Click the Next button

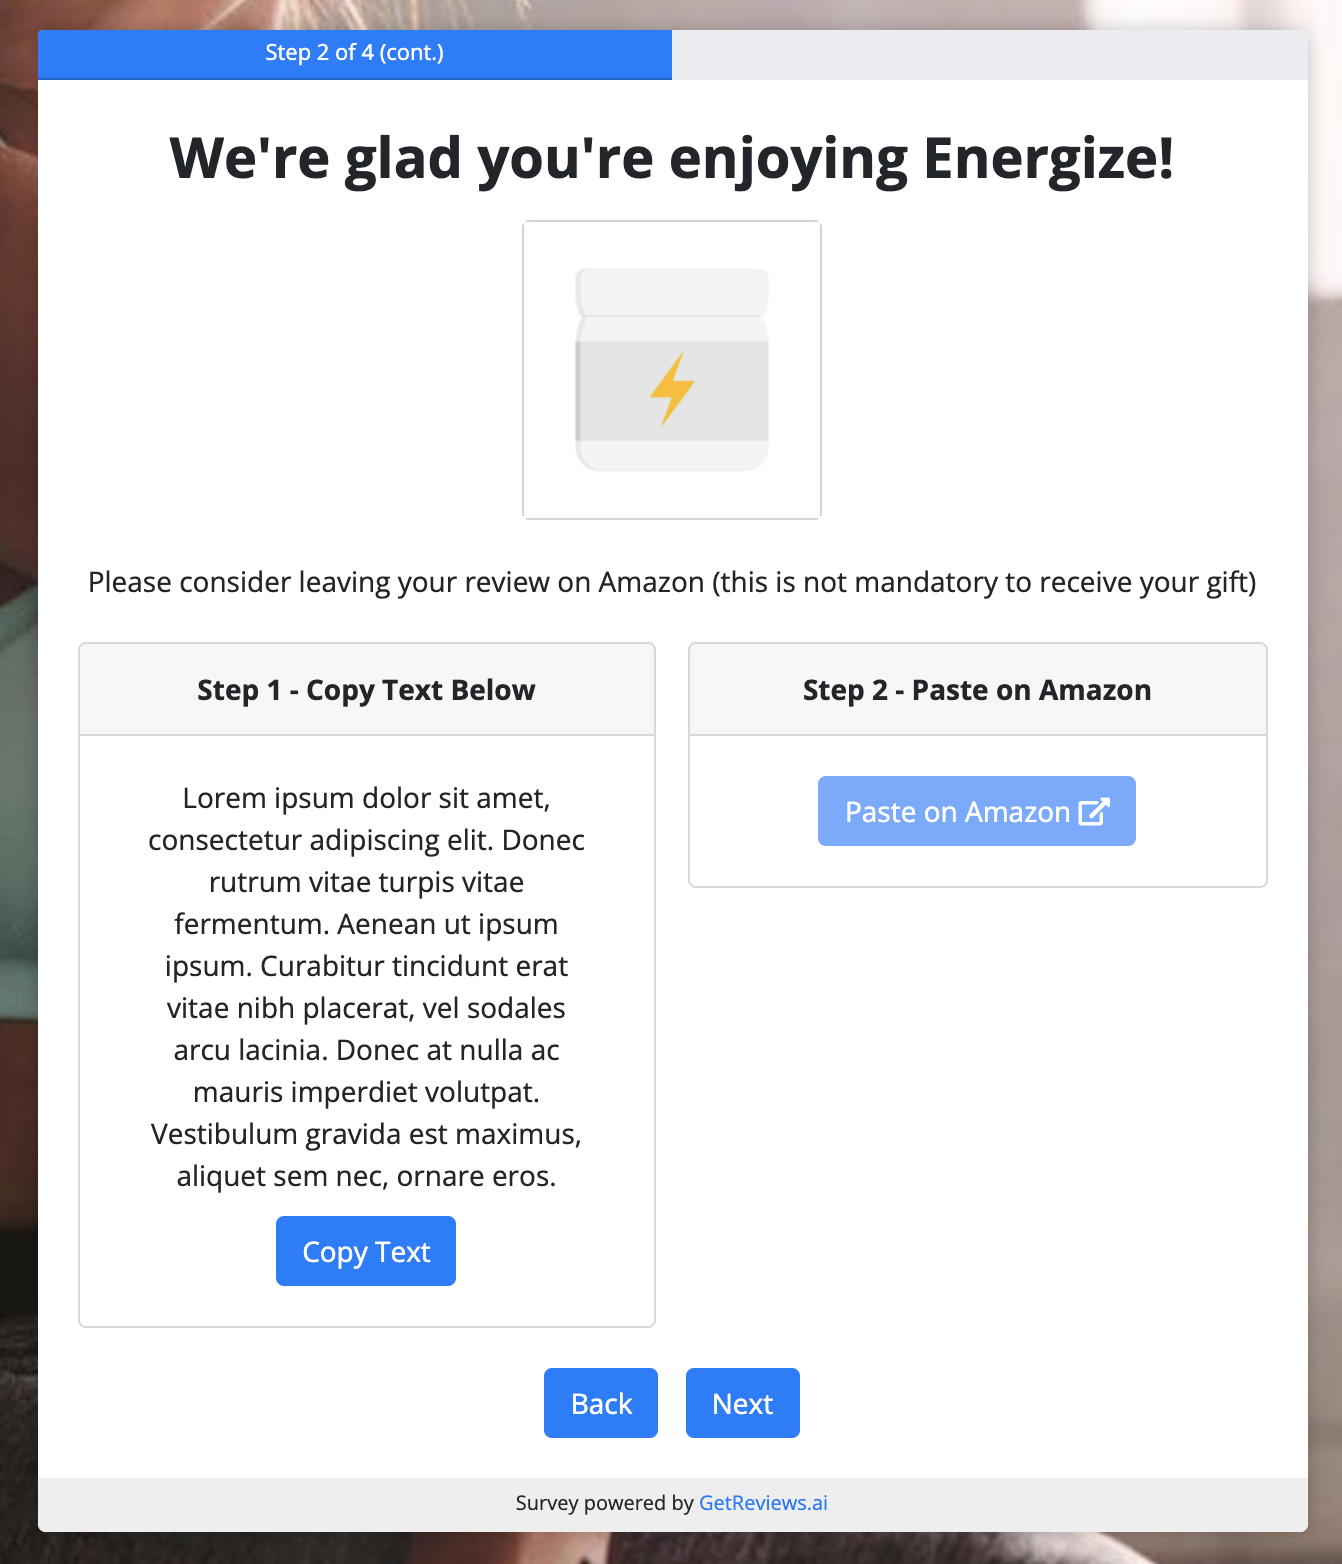tap(742, 1403)
